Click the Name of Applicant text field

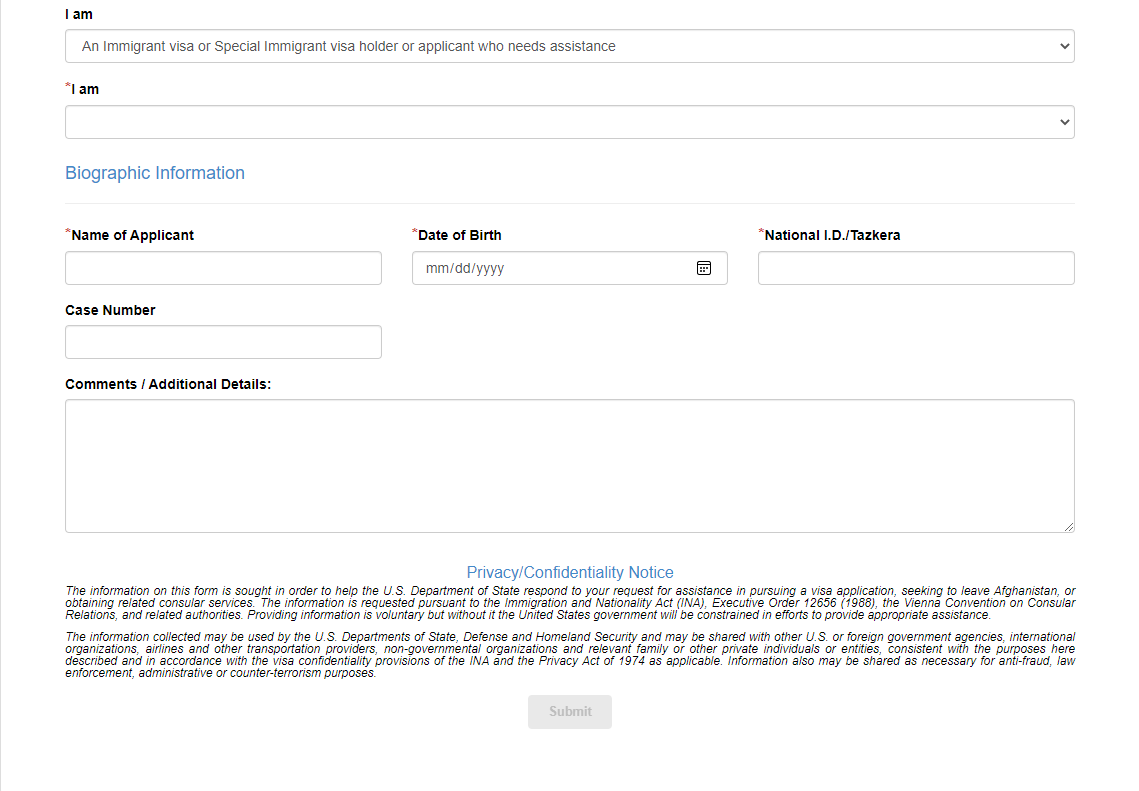click(x=223, y=268)
